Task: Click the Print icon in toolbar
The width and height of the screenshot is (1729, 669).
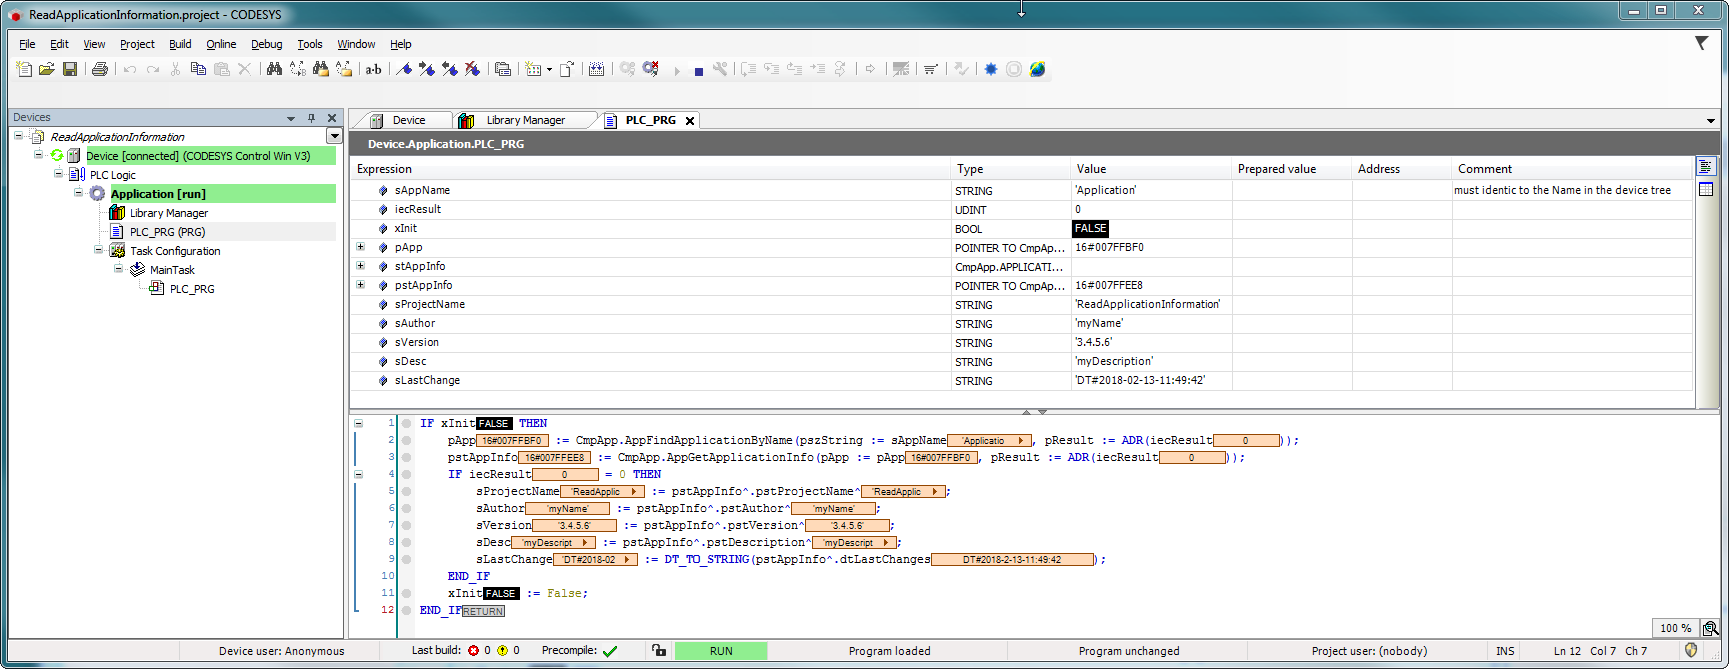Action: 100,69
